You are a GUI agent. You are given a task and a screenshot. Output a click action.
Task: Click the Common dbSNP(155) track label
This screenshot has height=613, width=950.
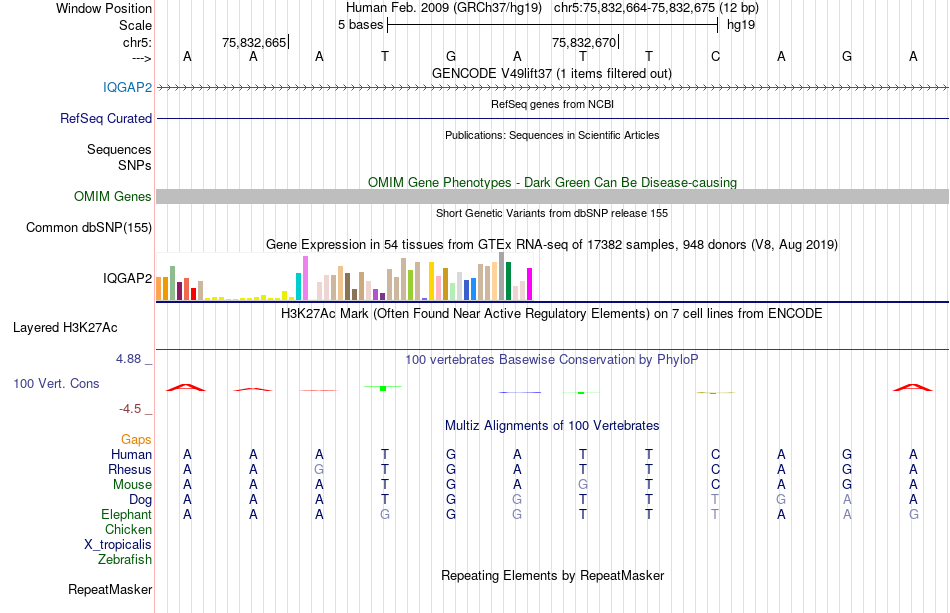pos(89,228)
